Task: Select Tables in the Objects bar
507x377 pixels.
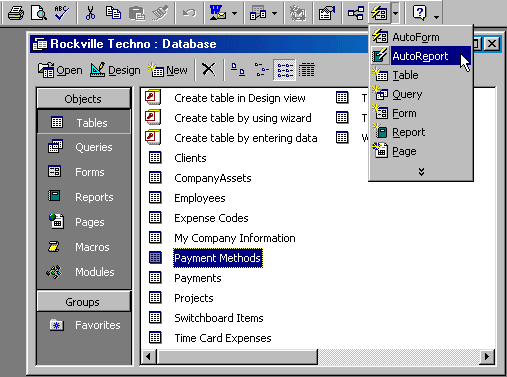Action: click(x=84, y=123)
